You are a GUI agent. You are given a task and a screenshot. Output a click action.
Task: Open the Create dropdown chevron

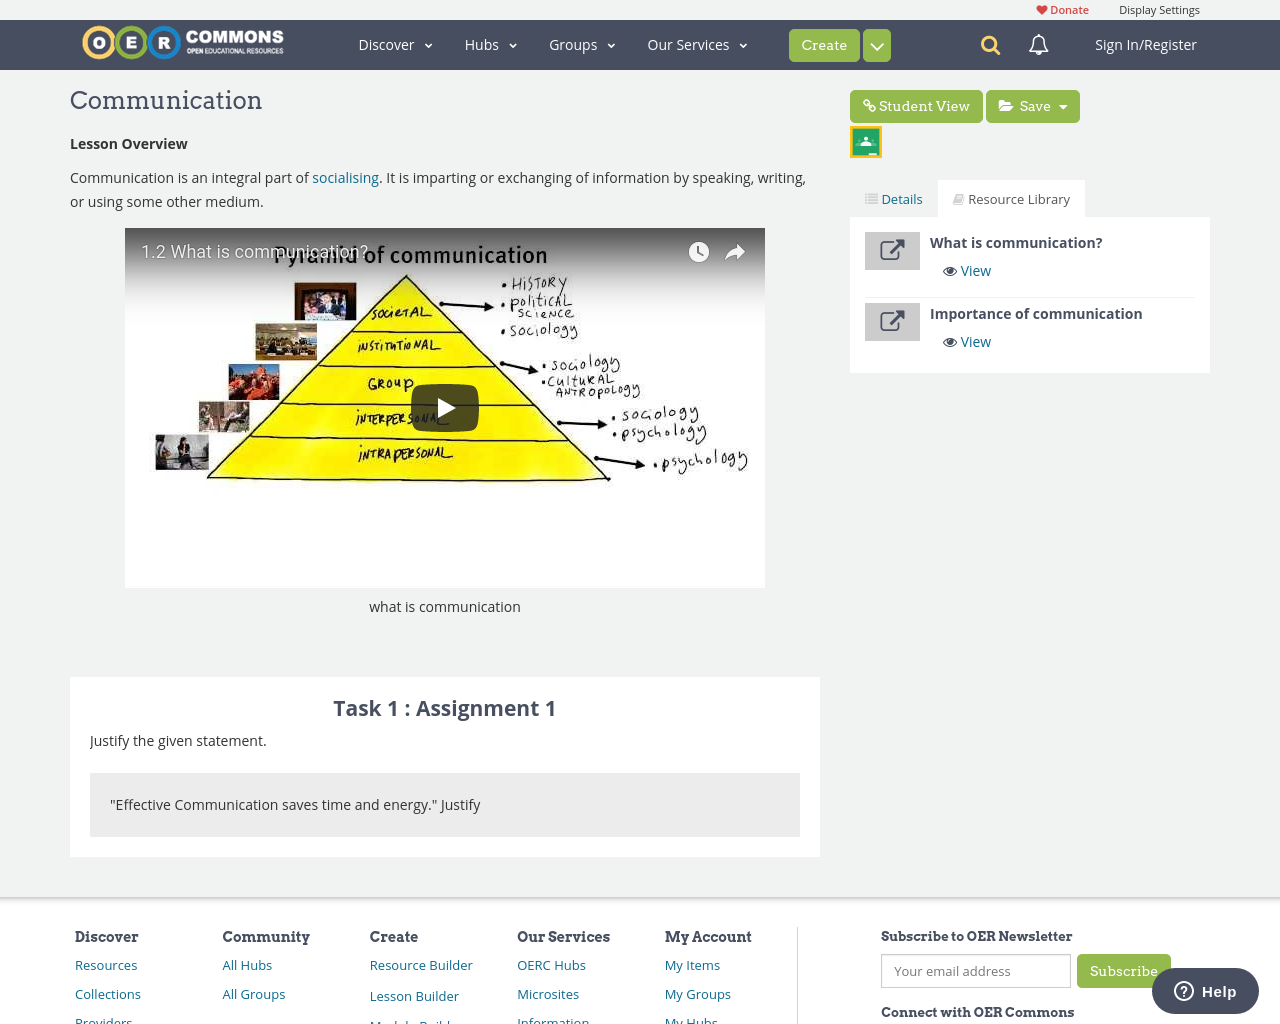point(876,44)
